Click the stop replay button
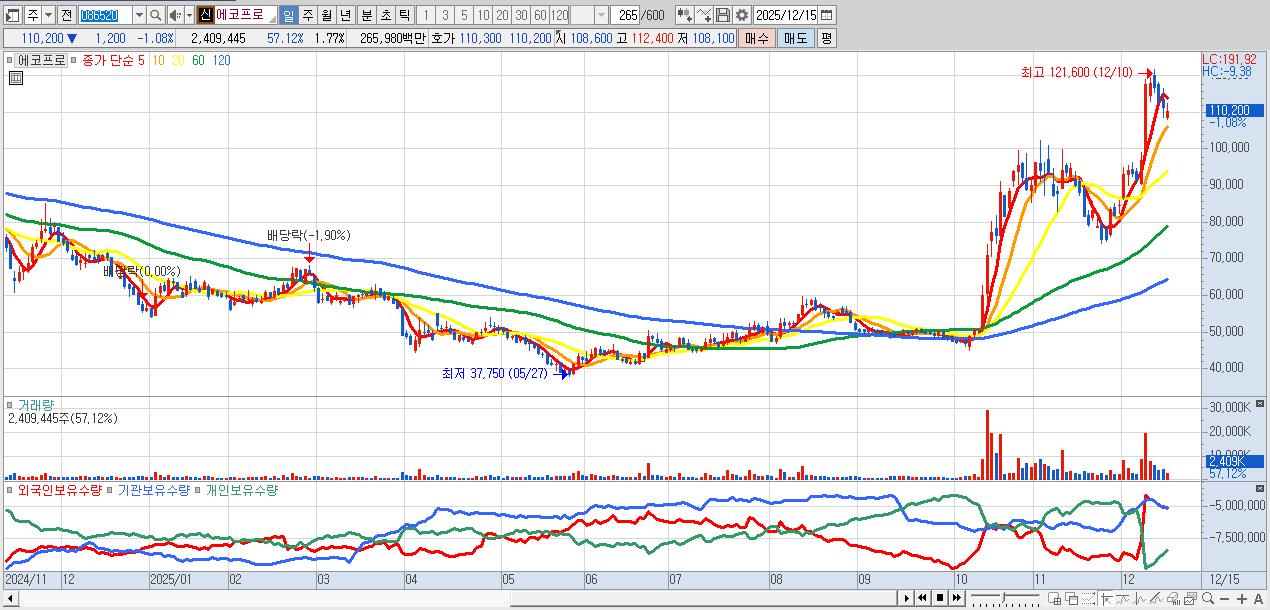 click(x=940, y=598)
